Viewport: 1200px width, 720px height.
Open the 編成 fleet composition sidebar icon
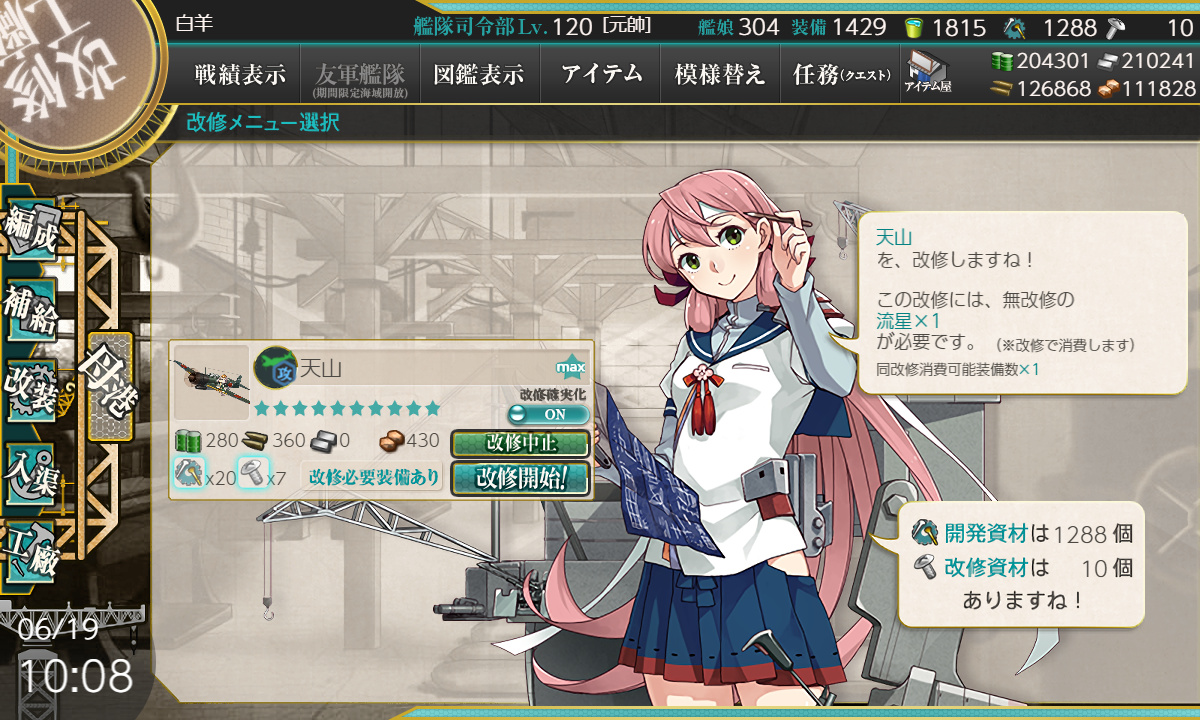click(32, 231)
